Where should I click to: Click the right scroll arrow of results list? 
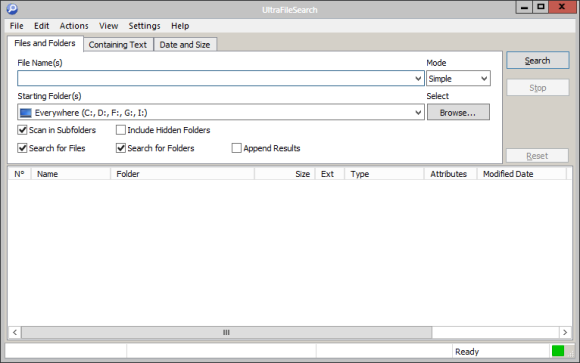[565, 332]
